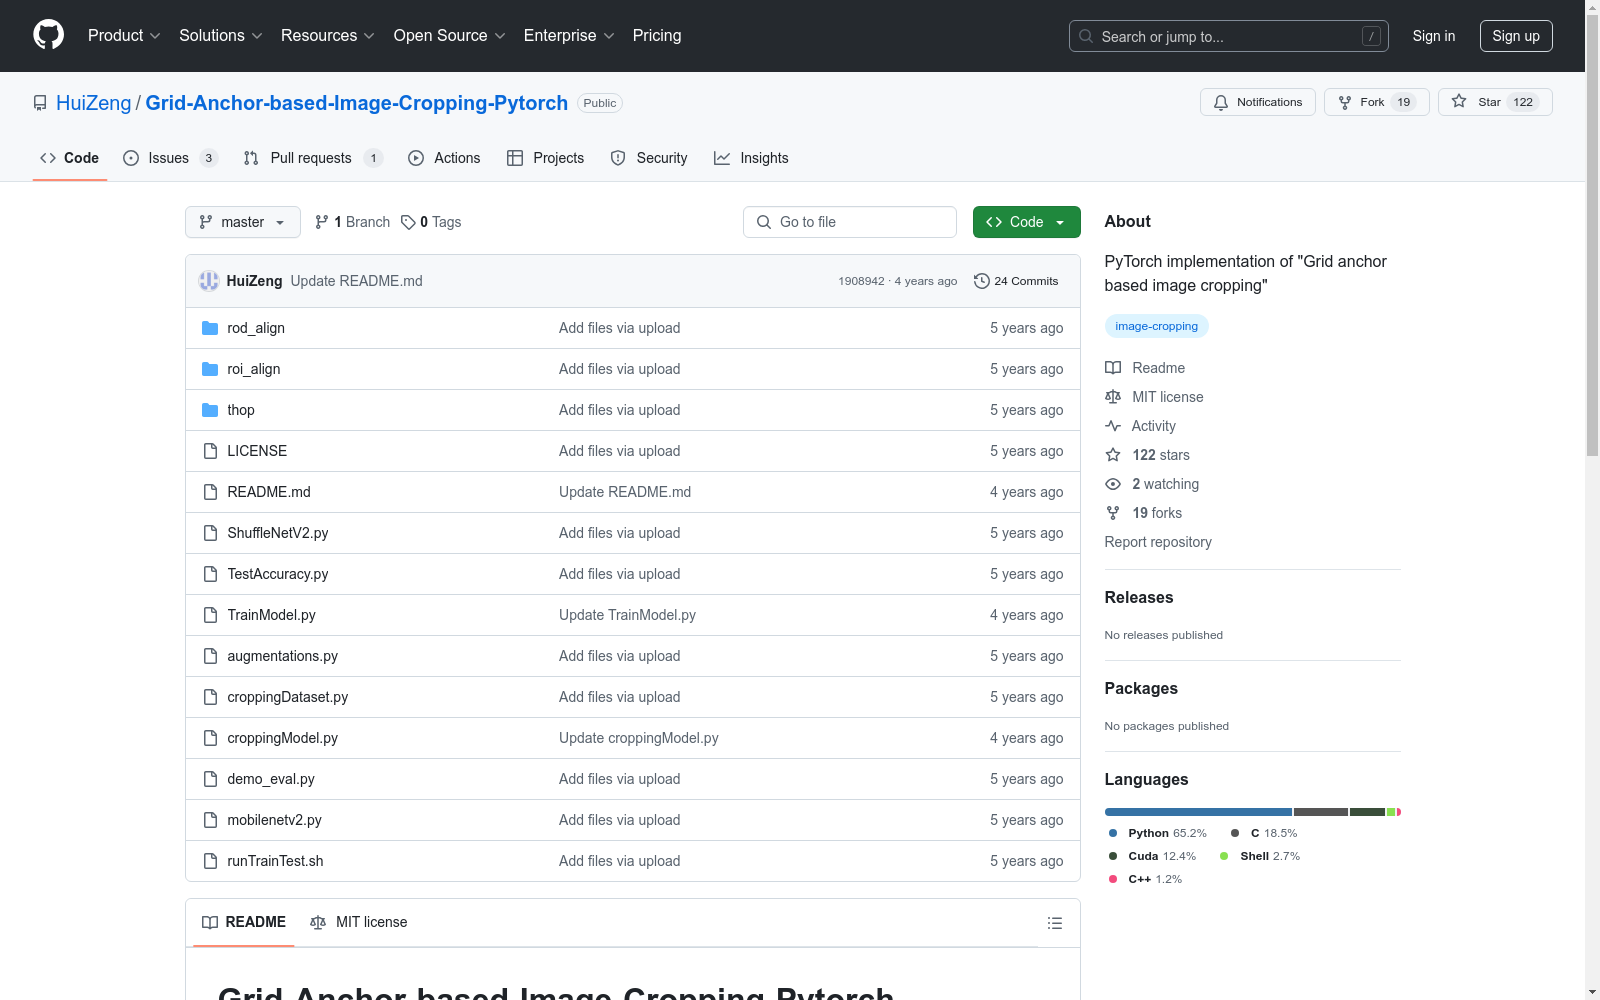This screenshot has height=1000, width=1600.
Task: Open the README table of contents icon
Action: pyautogui.click(x=1054, y=922)
